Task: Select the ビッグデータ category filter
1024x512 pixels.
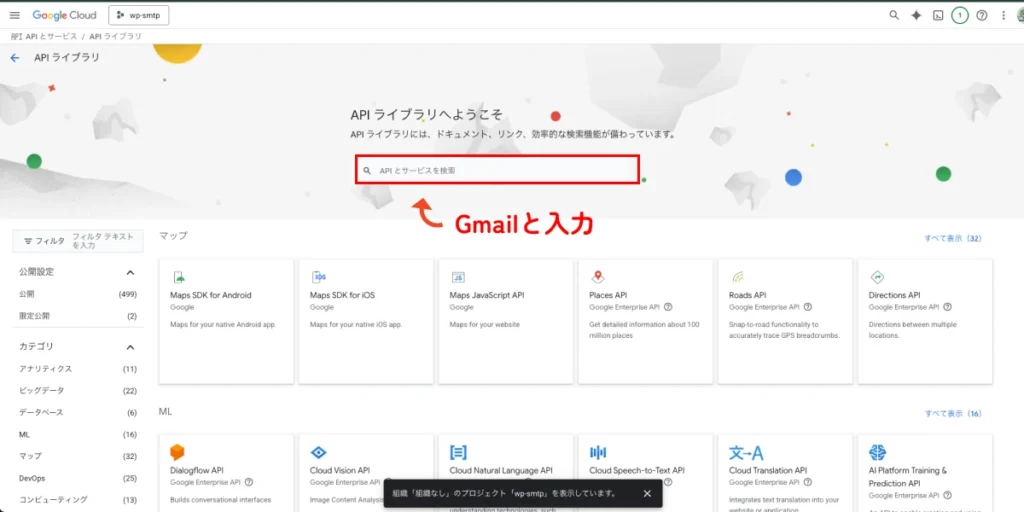Action: tap(41, 391)
